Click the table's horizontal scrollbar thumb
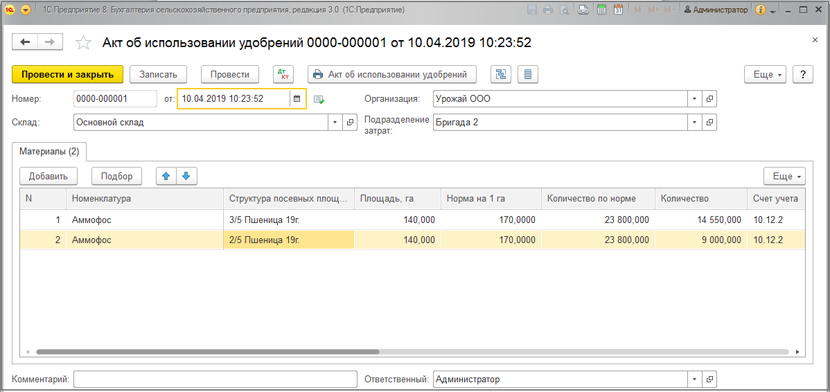This screenshot has height=392, width=830. pos(207,351)
